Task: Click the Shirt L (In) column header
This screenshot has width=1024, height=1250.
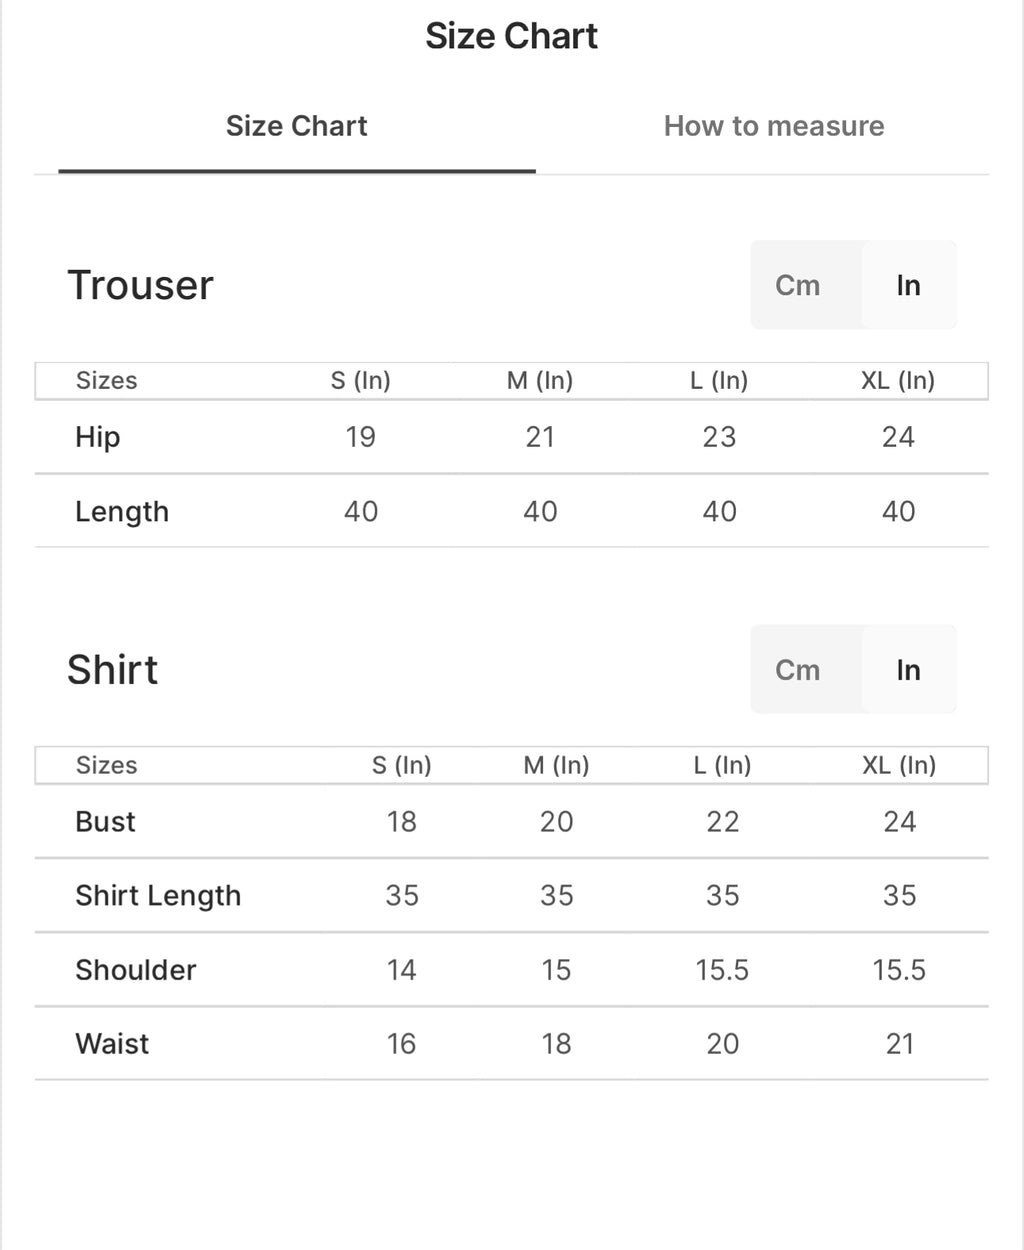Action: (722, 765)
